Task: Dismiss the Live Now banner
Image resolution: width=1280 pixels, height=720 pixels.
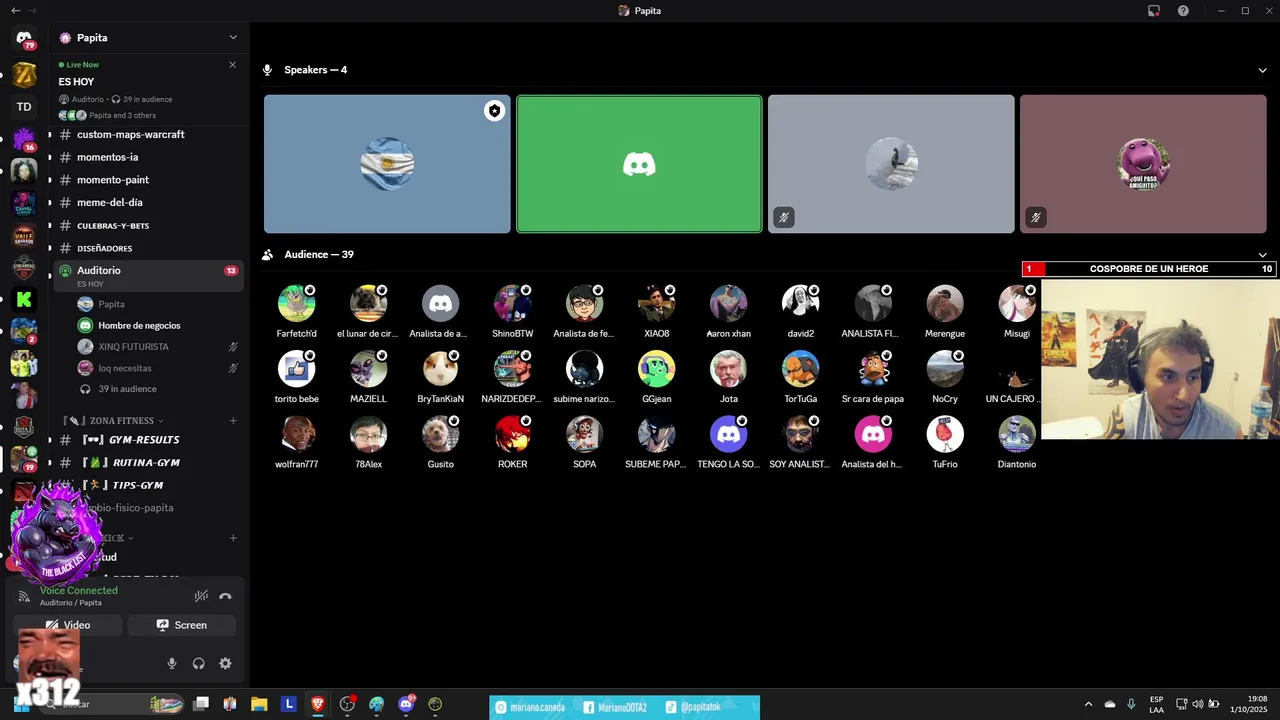Action: coord(232,65)
